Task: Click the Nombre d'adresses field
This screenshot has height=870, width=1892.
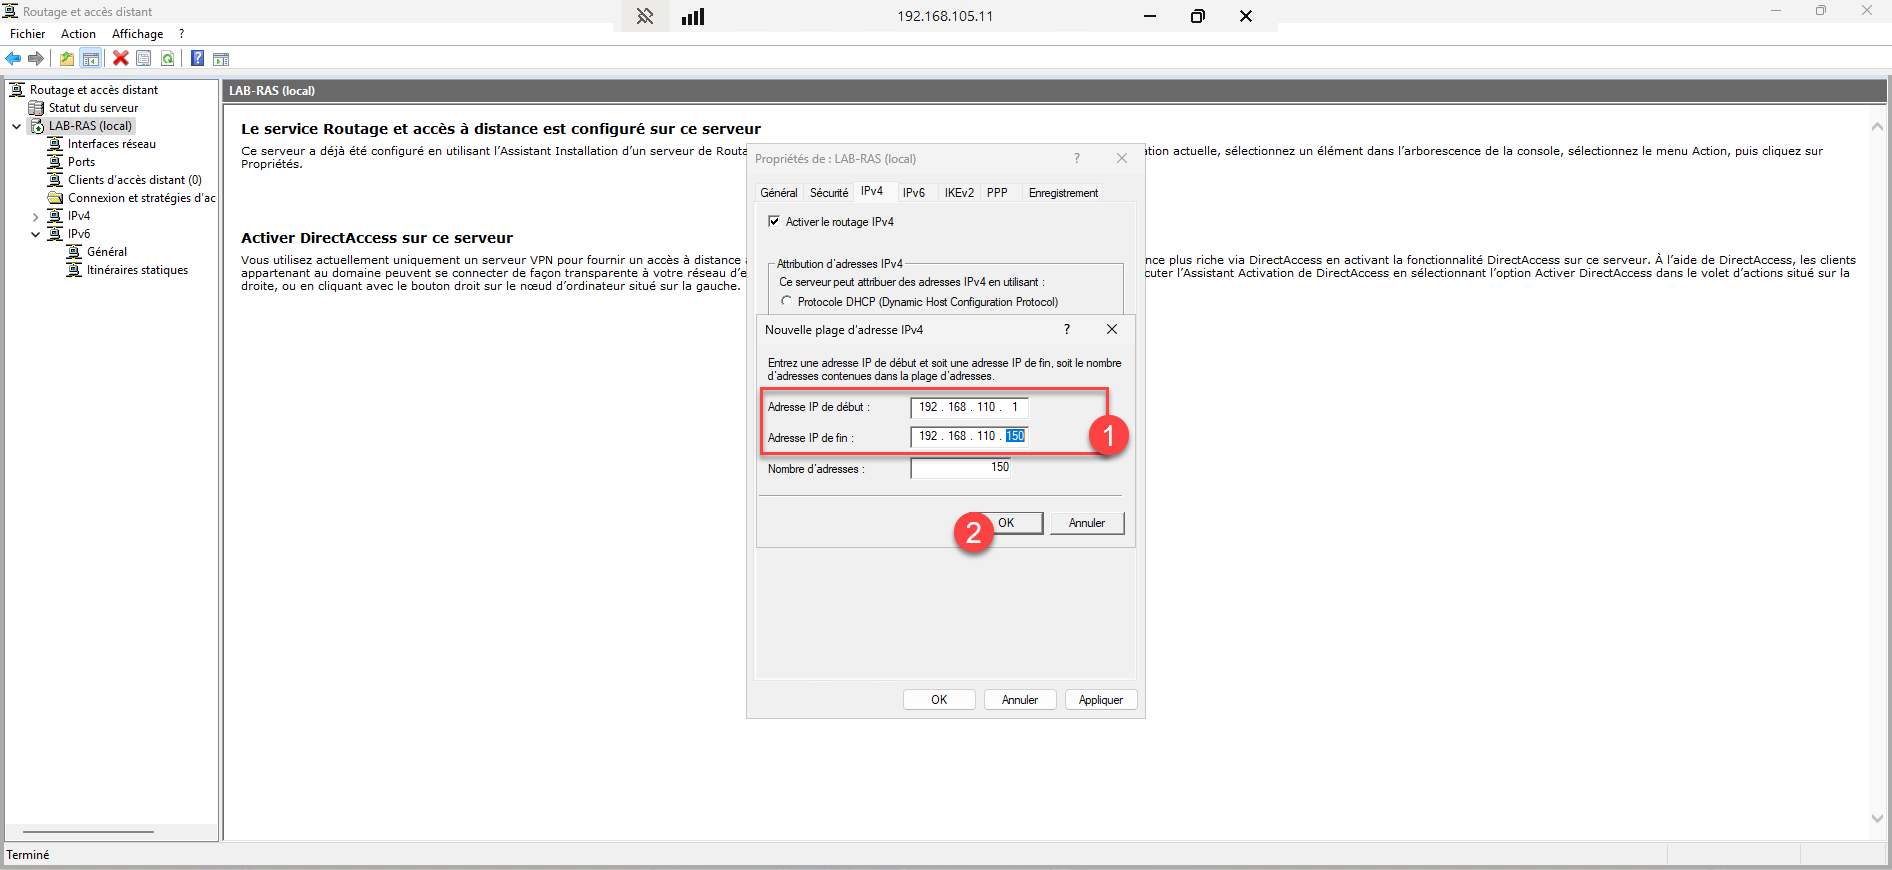Action: pyautogui.click(x=960, y=468)
